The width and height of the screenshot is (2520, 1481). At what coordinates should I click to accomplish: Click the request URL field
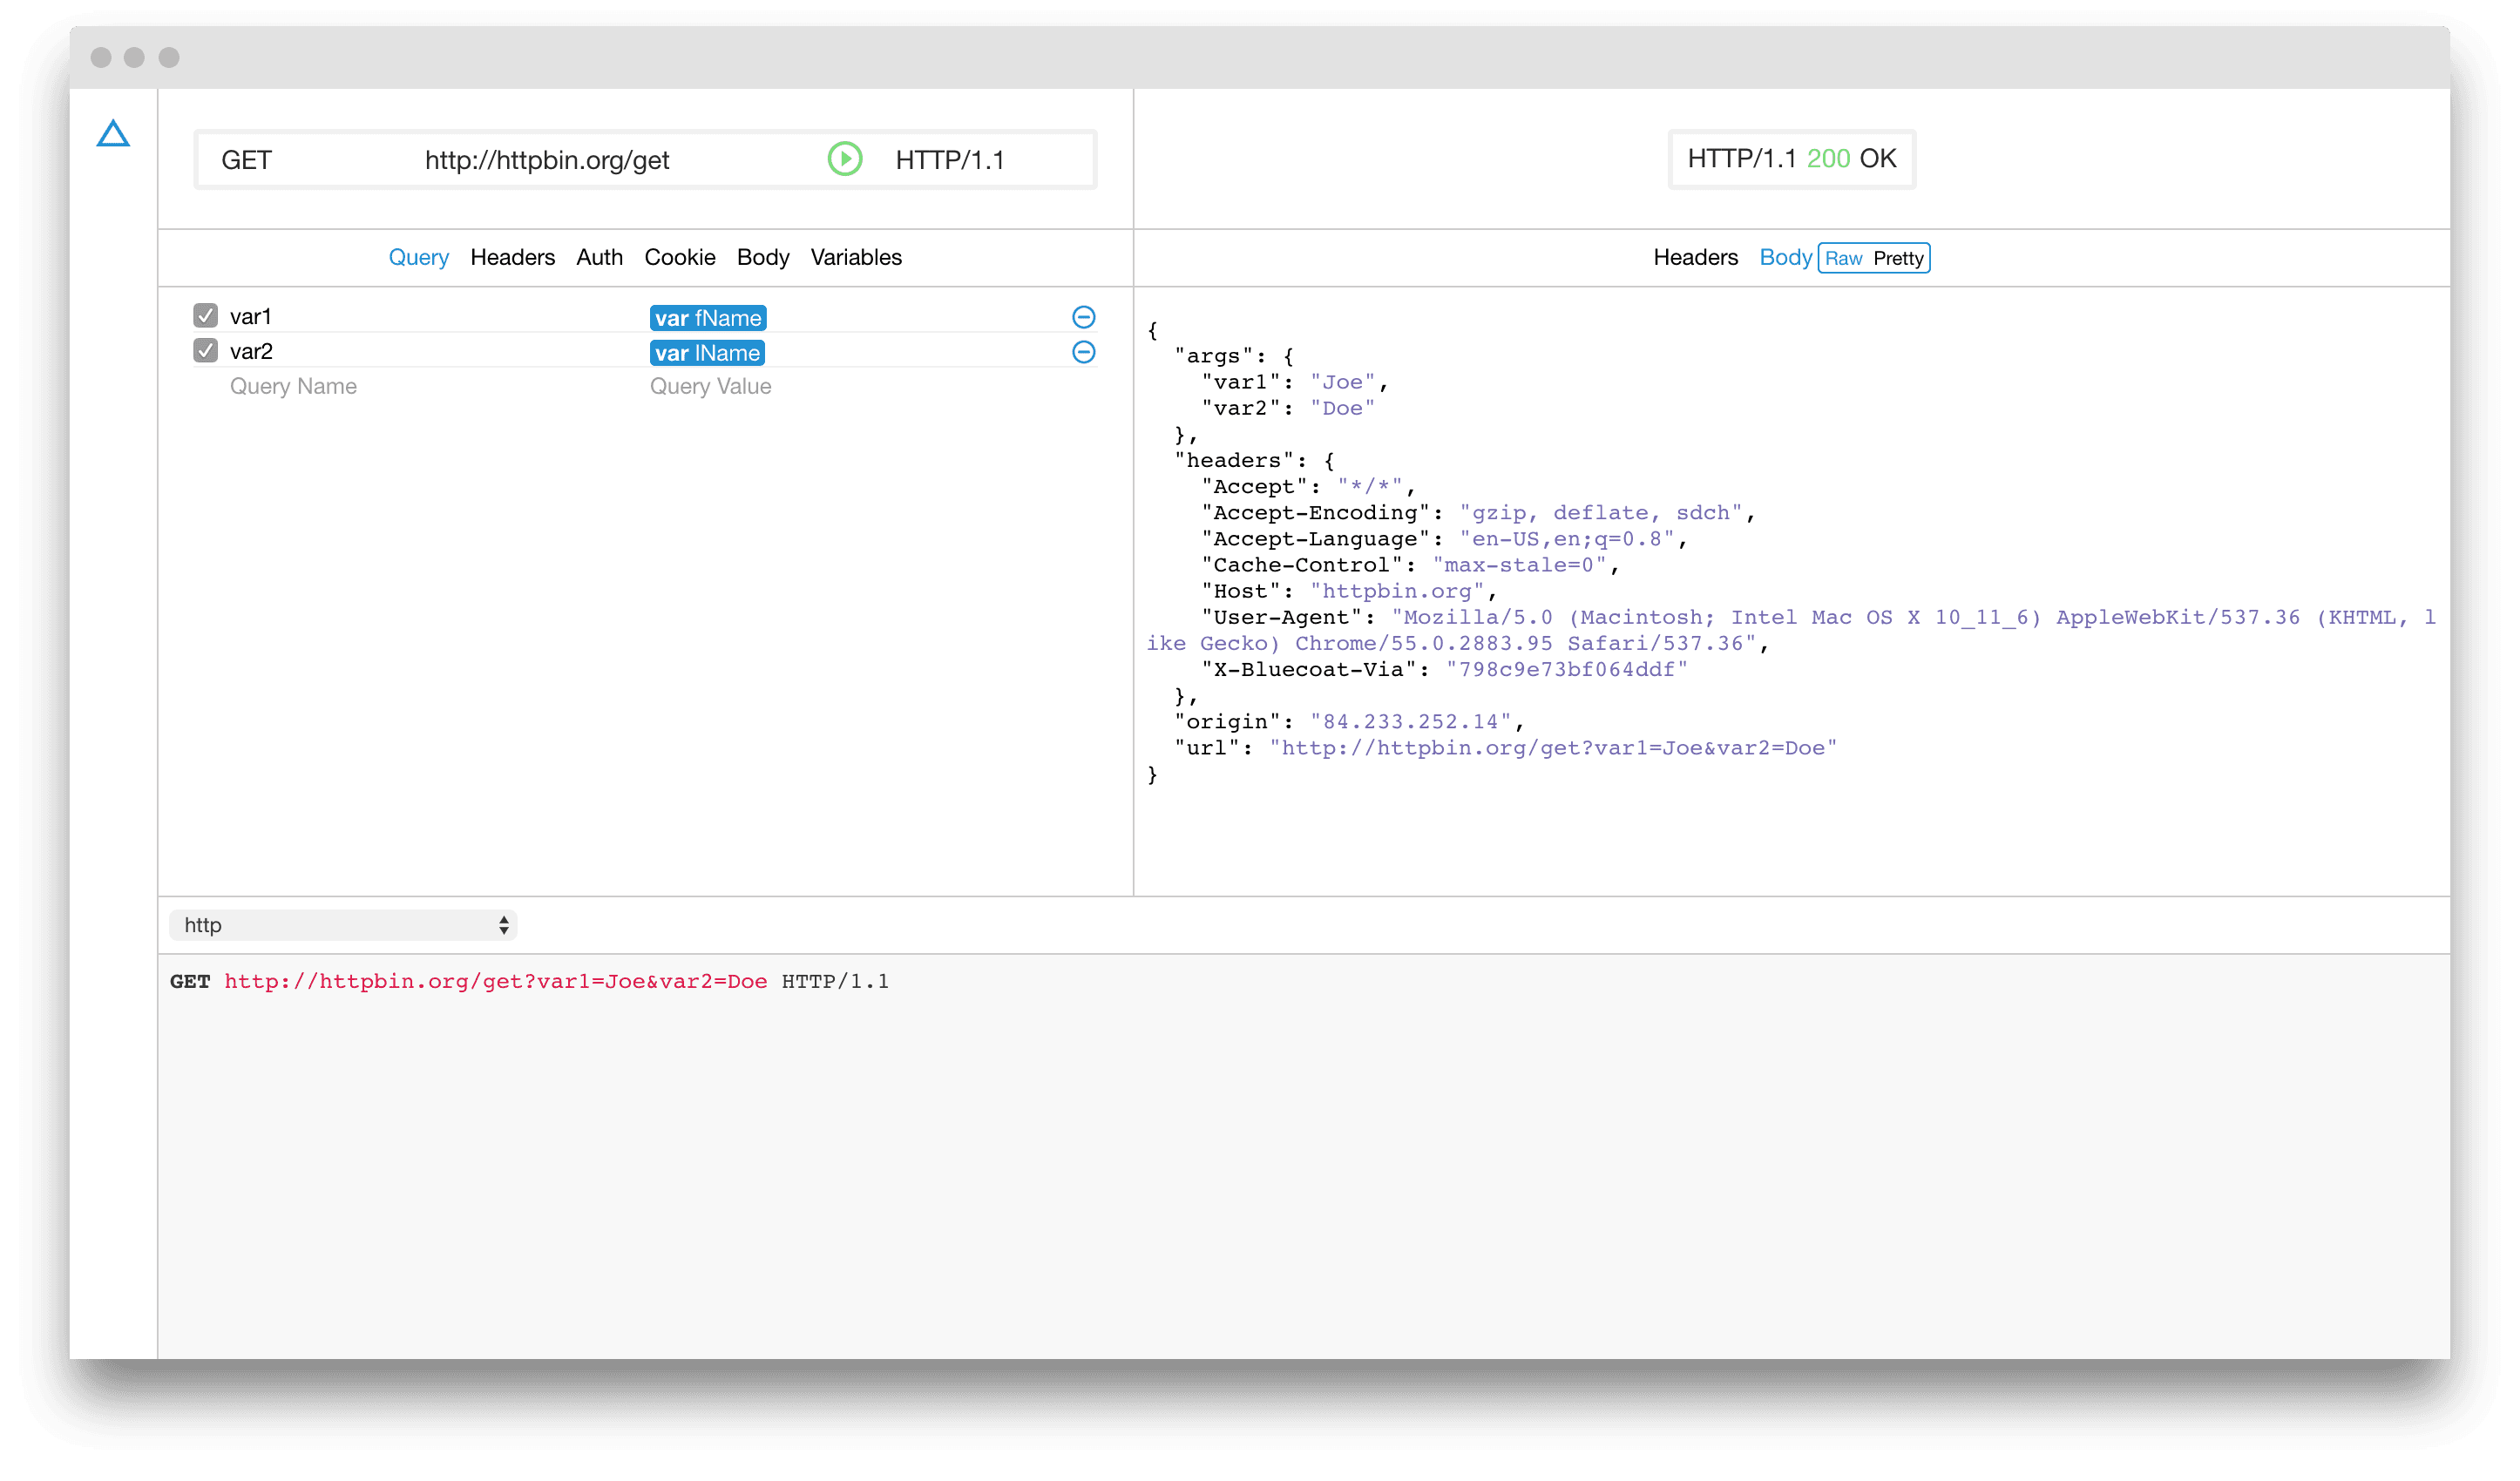pos(547,160)
